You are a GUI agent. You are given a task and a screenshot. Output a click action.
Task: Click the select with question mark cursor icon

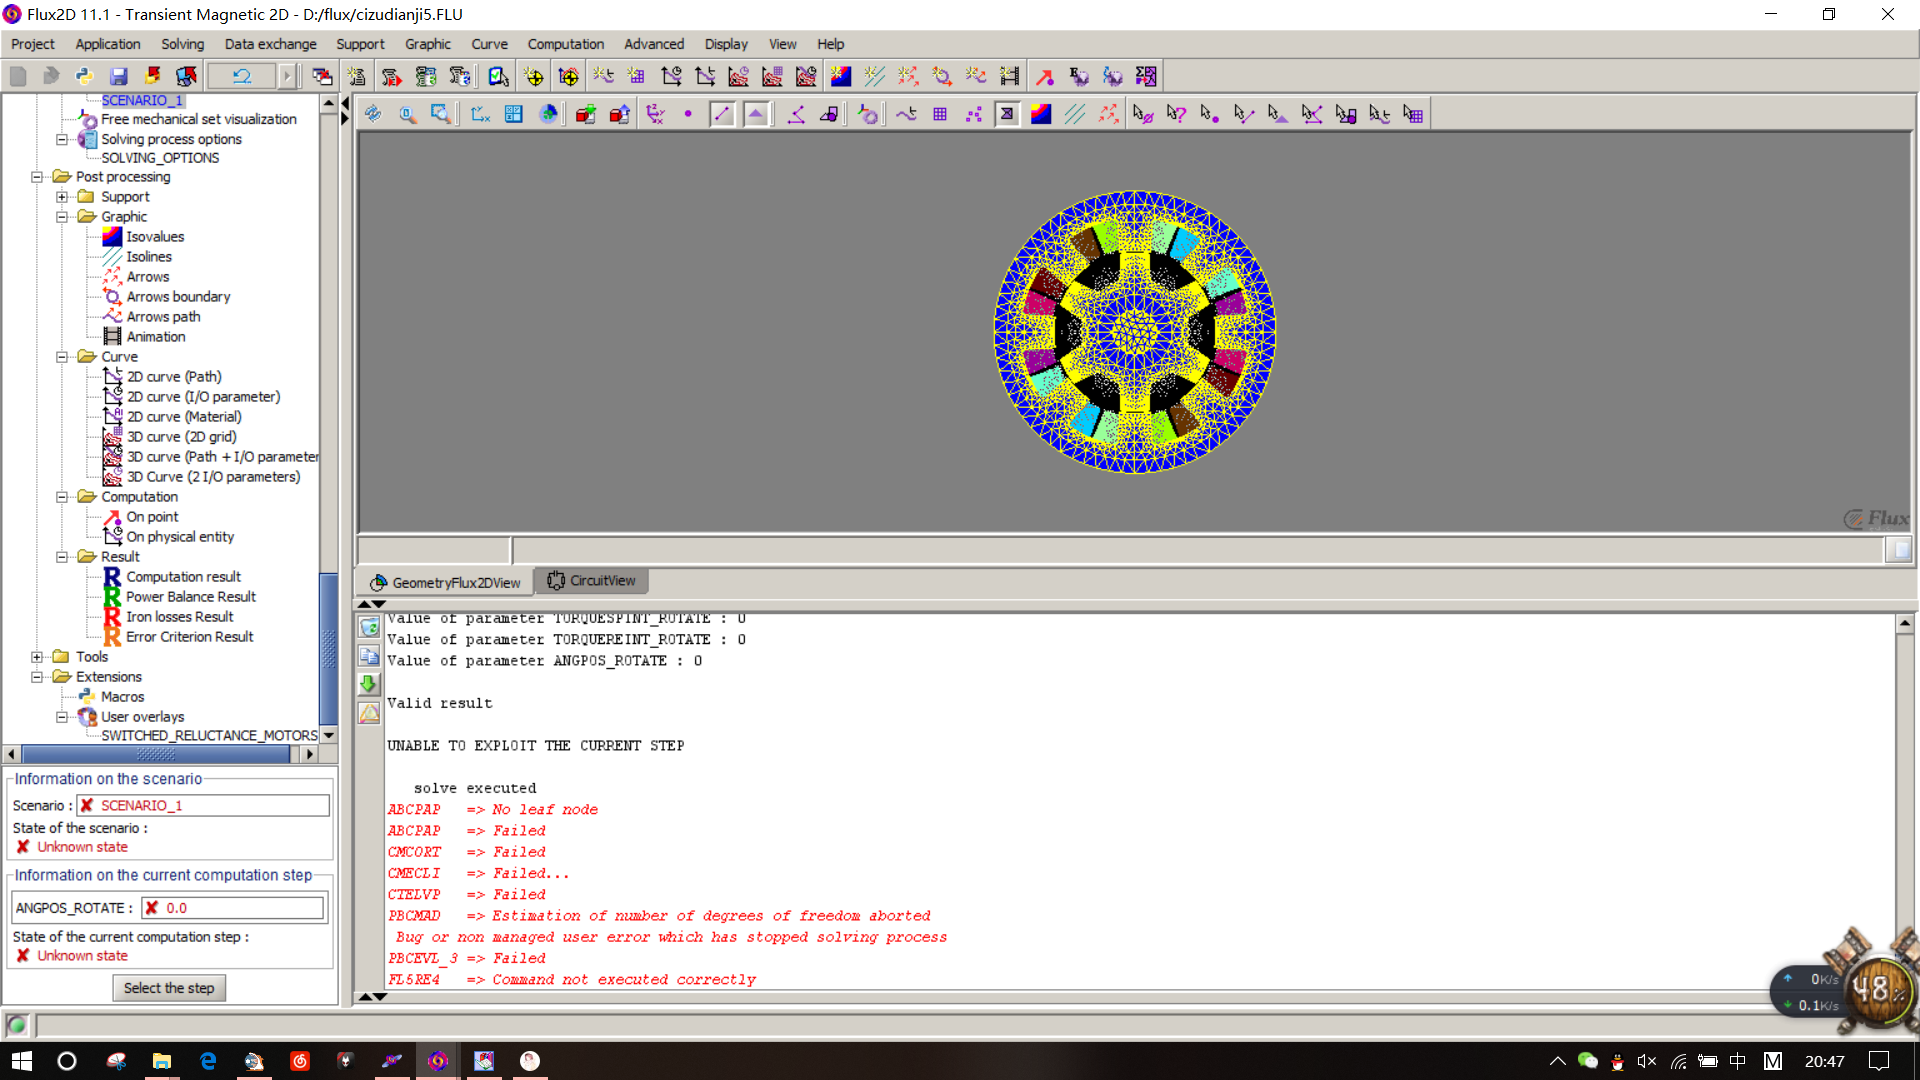1176,114
